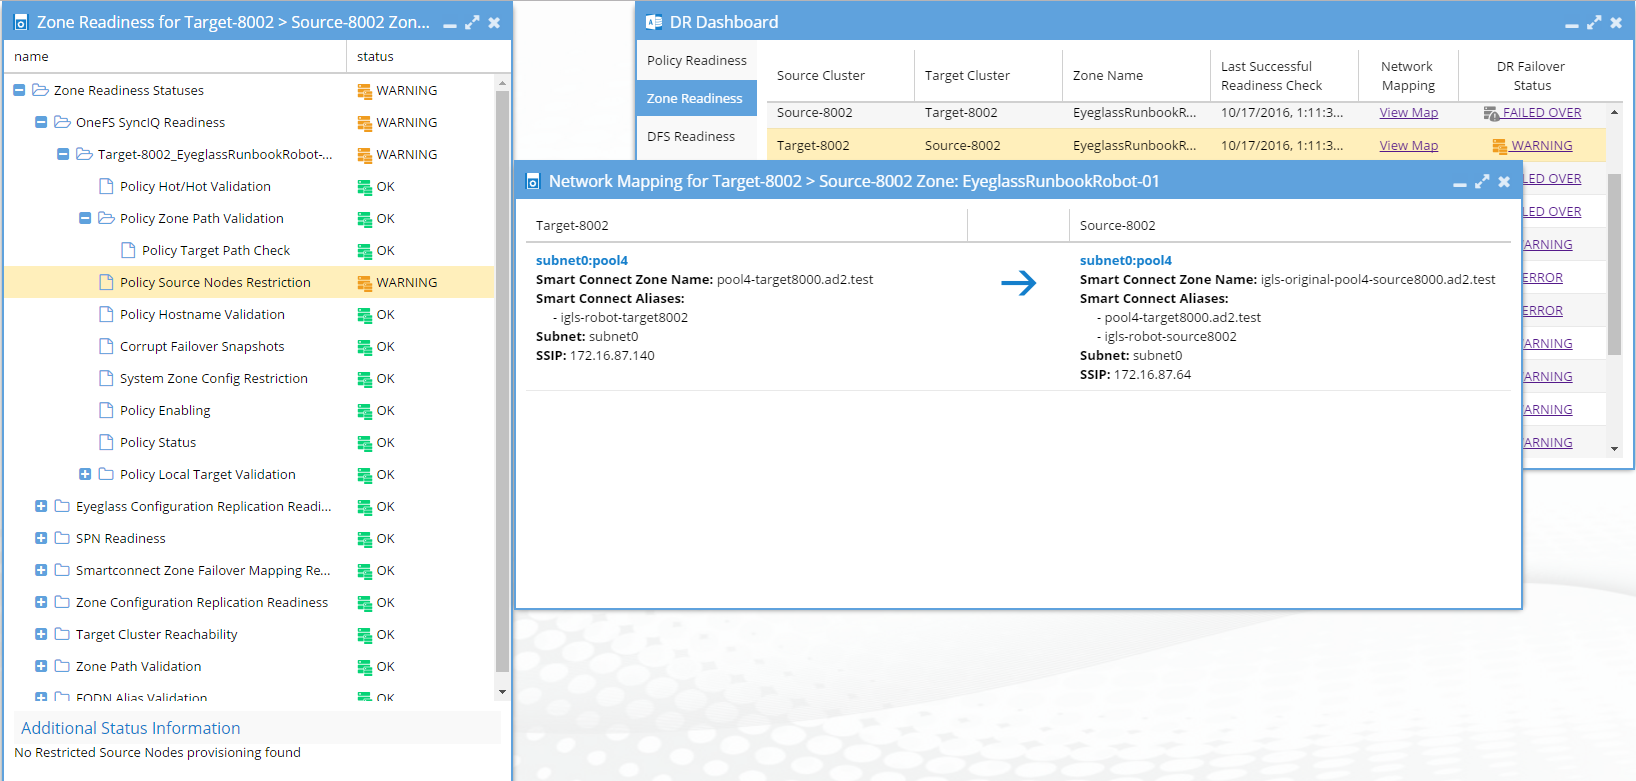Screen dimensions: 1636x781
Task: Click the Policy Enabling document icon
Action: [x=106, y=410]
